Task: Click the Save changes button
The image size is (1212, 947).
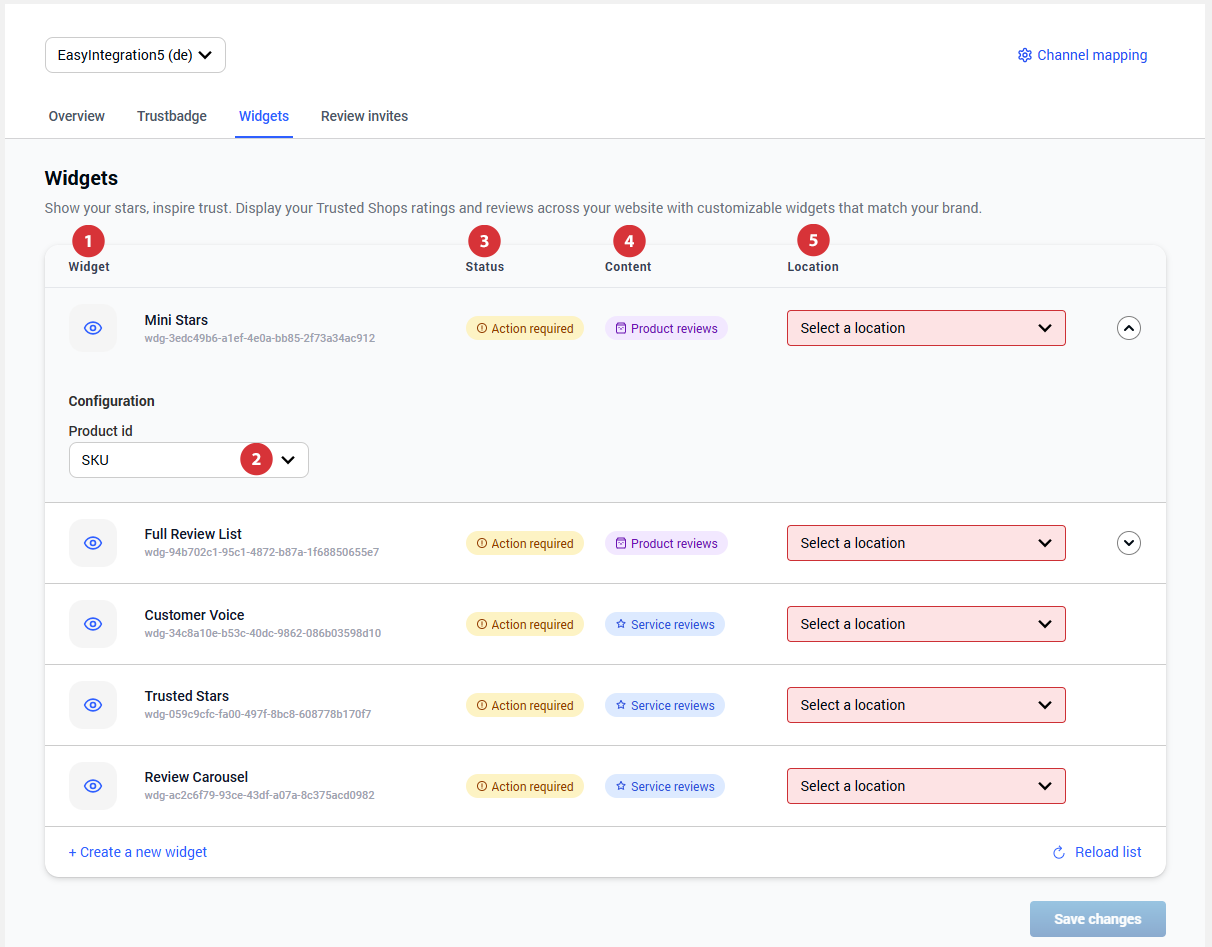Action: (x=1097, y=919)
